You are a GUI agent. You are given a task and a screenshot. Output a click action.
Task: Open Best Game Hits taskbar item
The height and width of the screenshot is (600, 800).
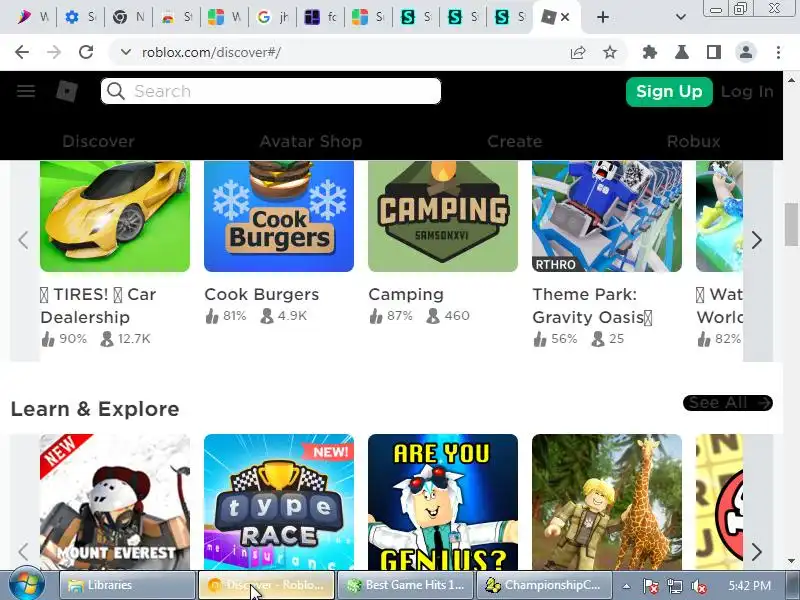[x=406, y=585]
